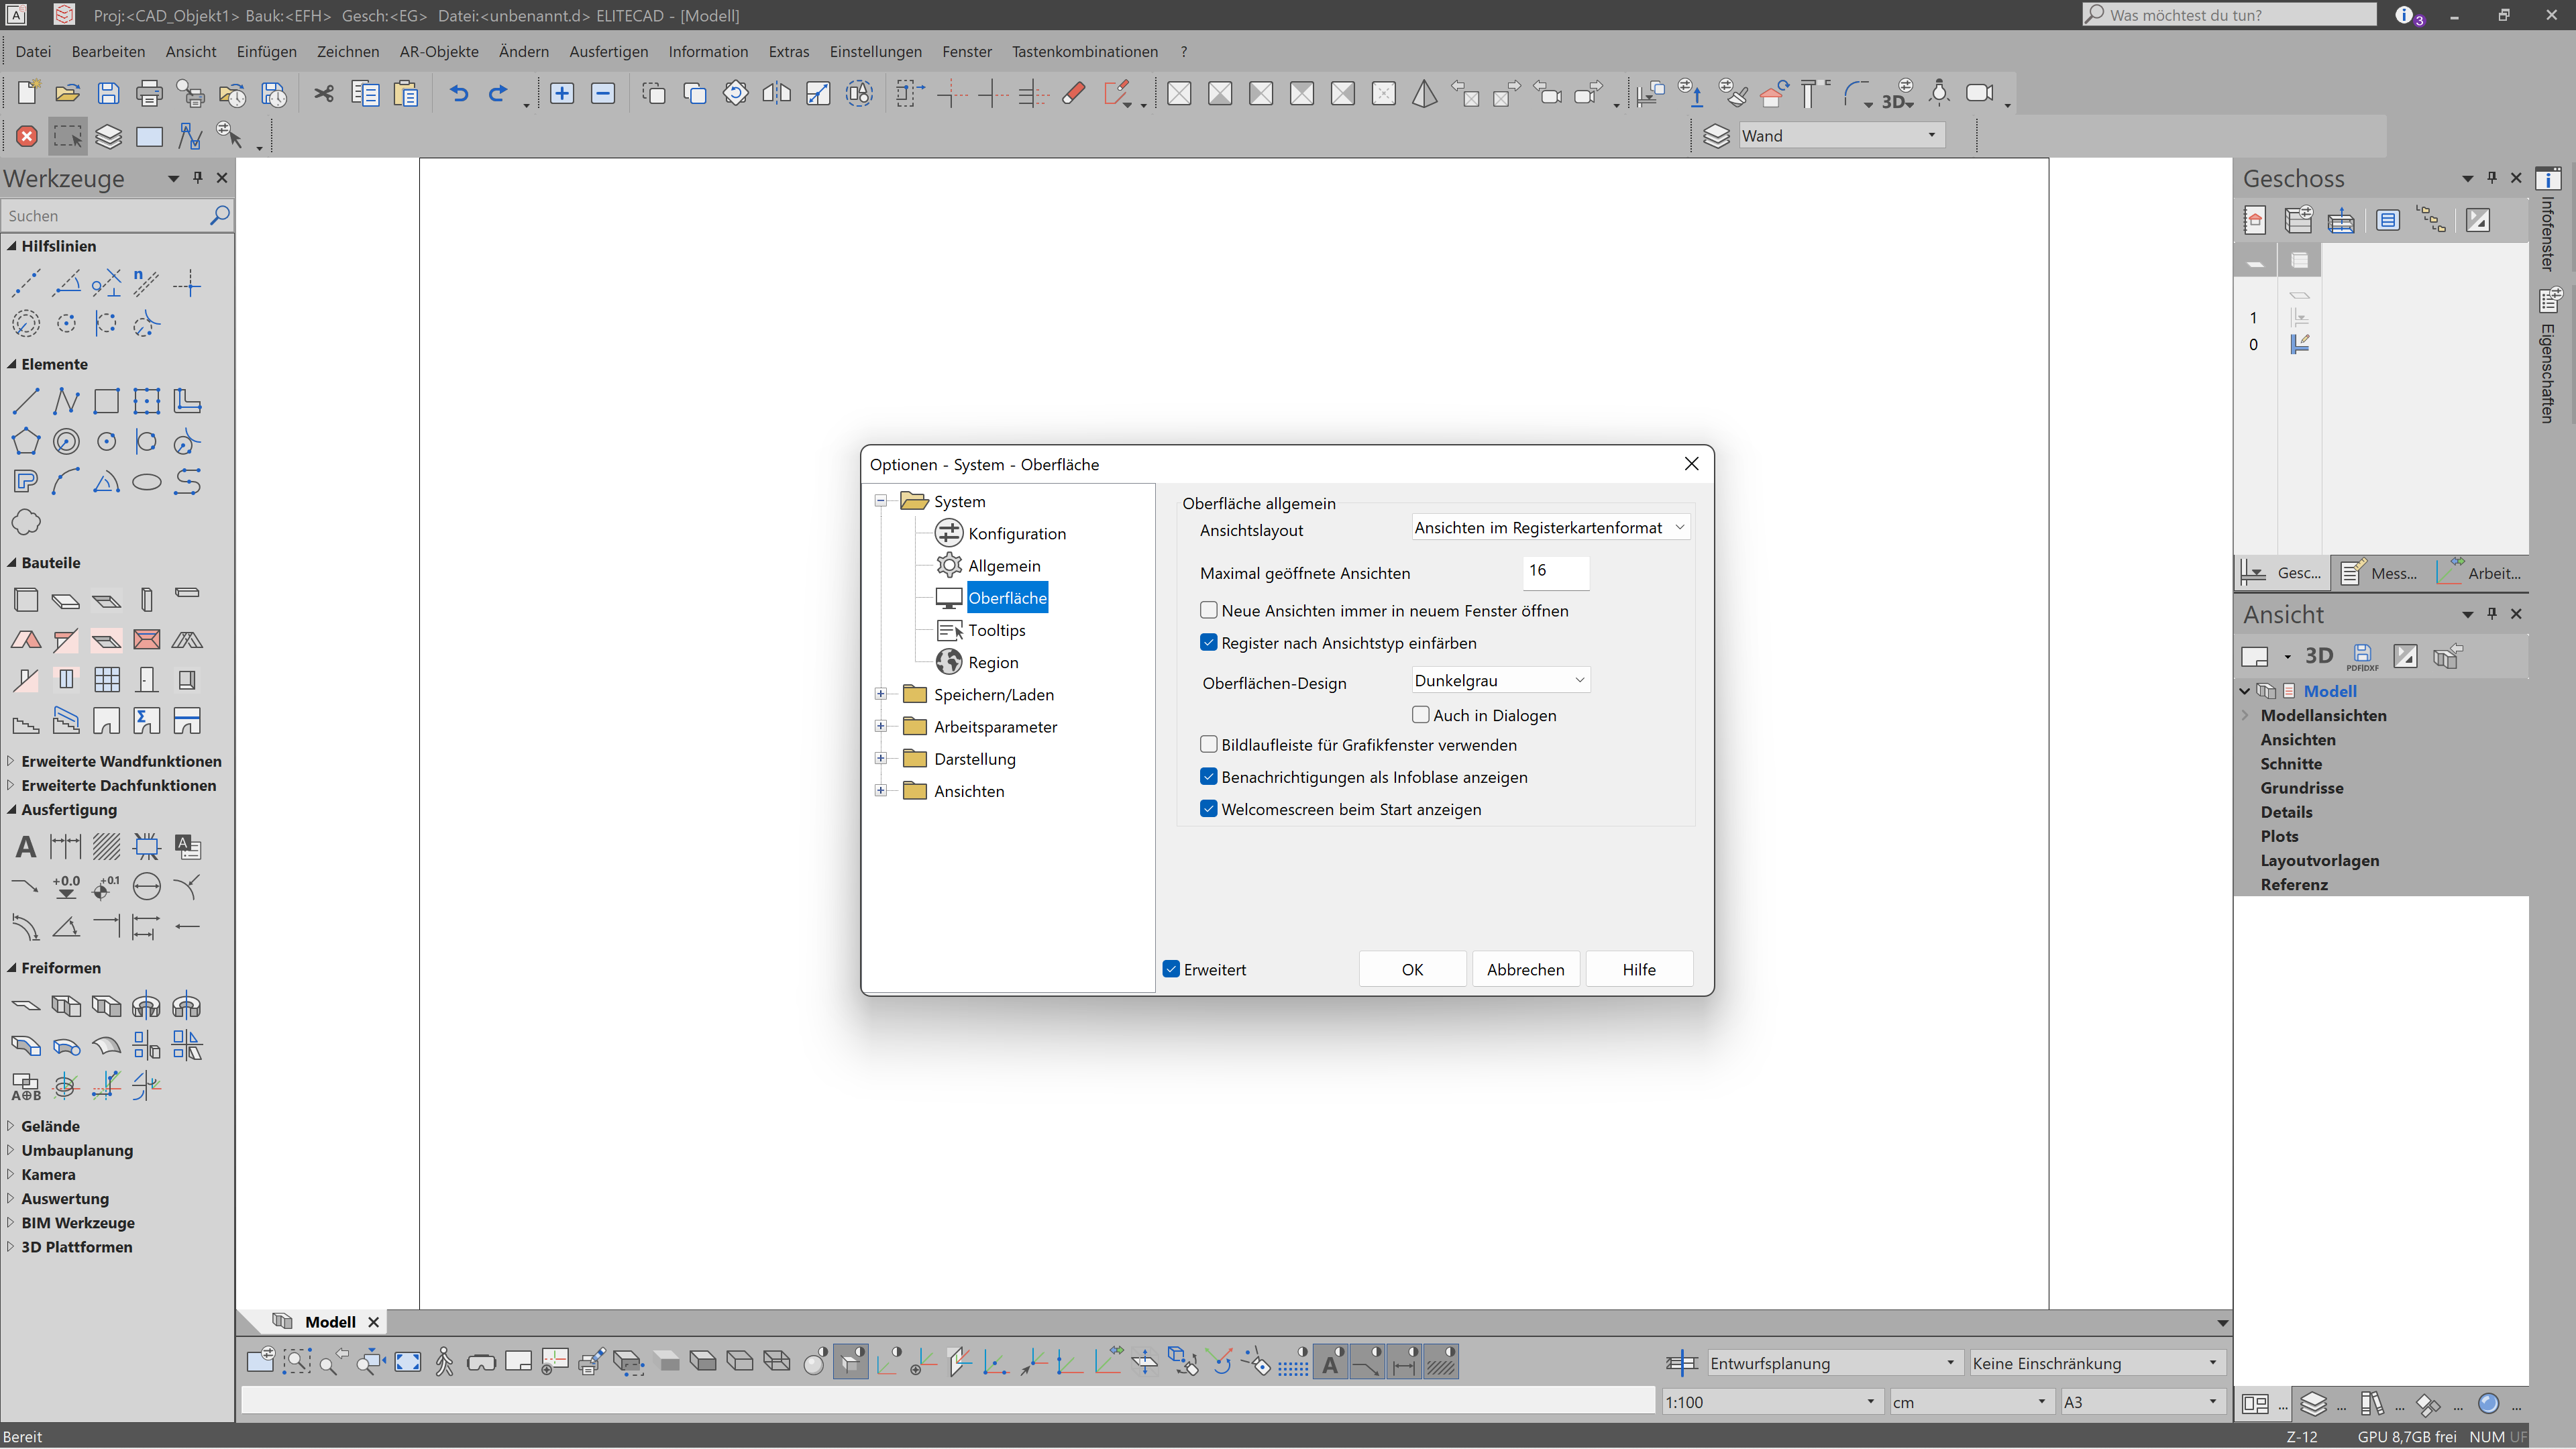Edit the 'Maximal geöffnete Ansichten' input field
This screenshot has height=1449, width=2576.
(1554, 570)
